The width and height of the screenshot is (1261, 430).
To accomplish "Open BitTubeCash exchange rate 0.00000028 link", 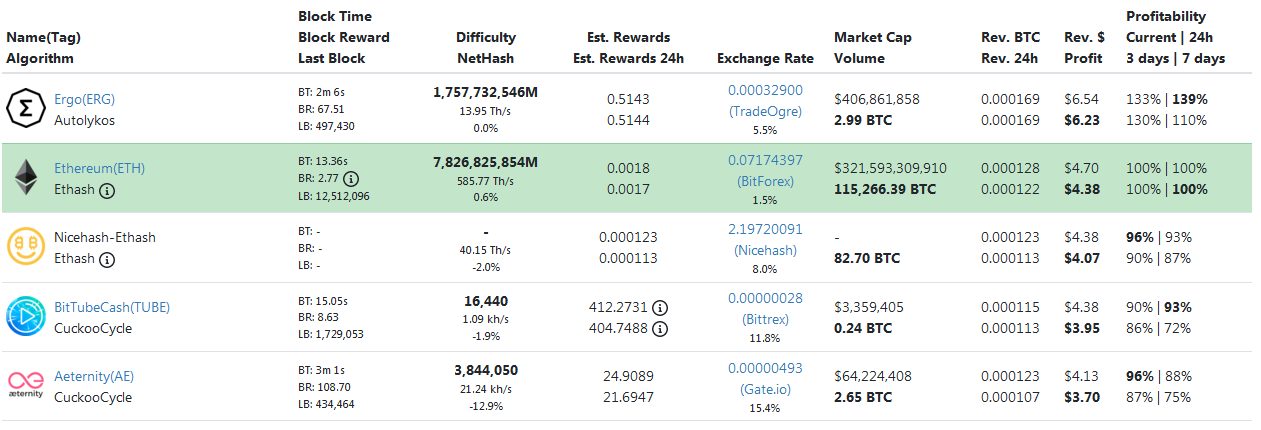I will pos(765,298).
